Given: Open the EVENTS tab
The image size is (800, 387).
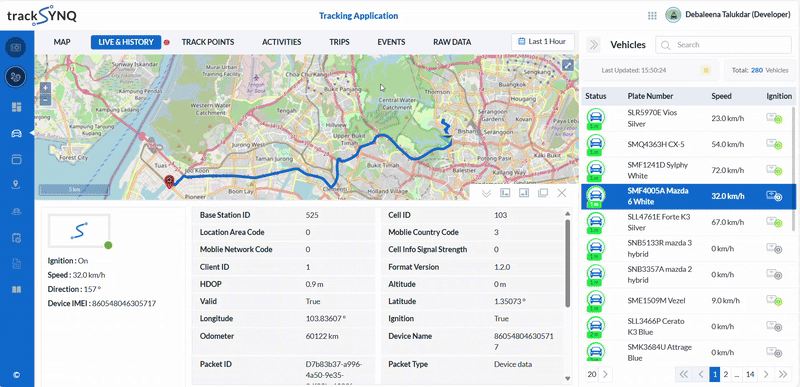Looking at the screenshot, I should 391,42.
